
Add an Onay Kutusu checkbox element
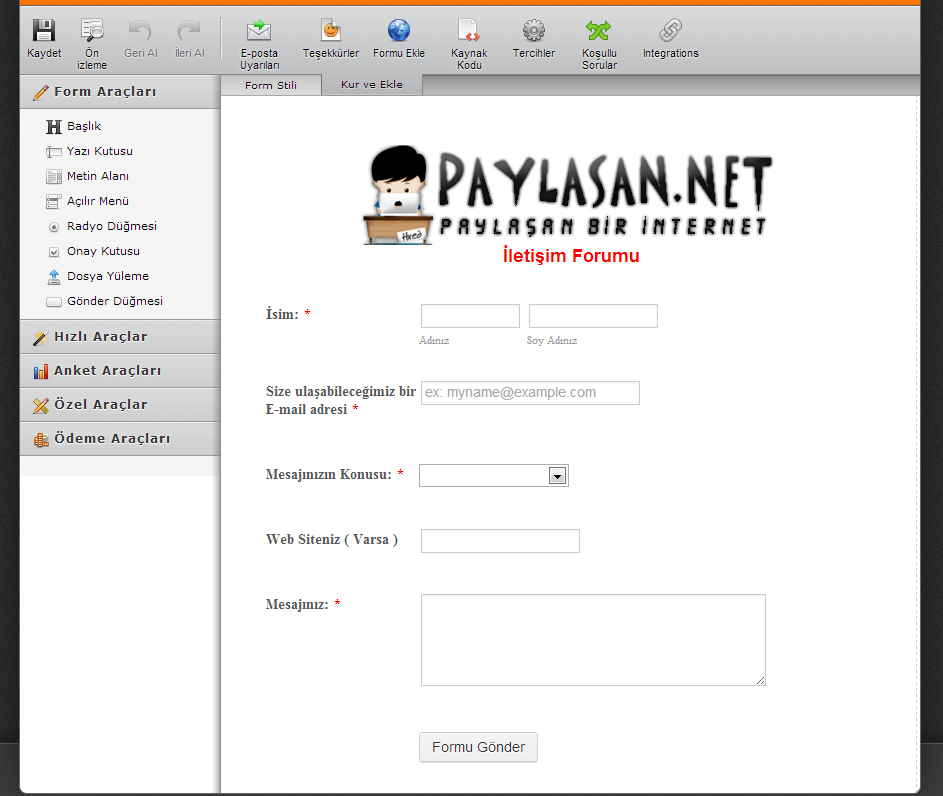coord(93,251)
